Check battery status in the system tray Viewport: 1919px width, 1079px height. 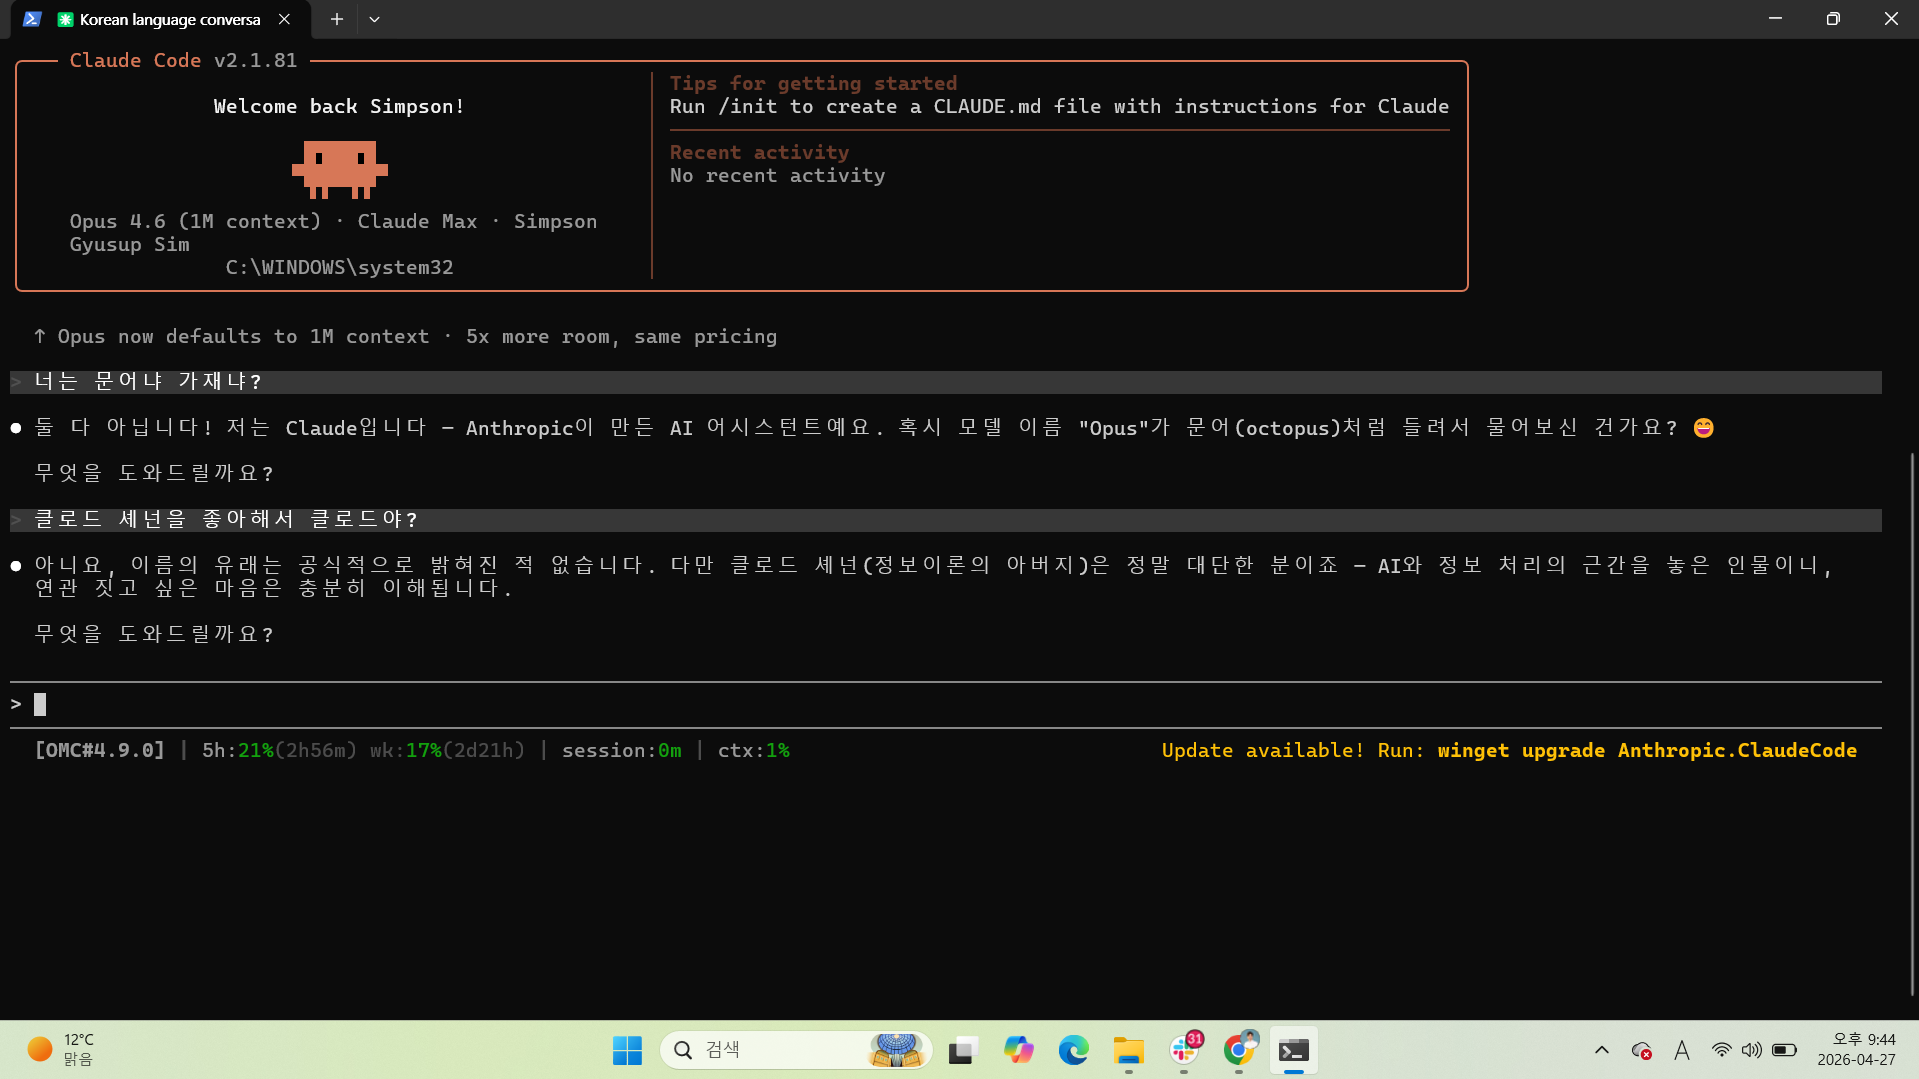pos(1785,1050)
